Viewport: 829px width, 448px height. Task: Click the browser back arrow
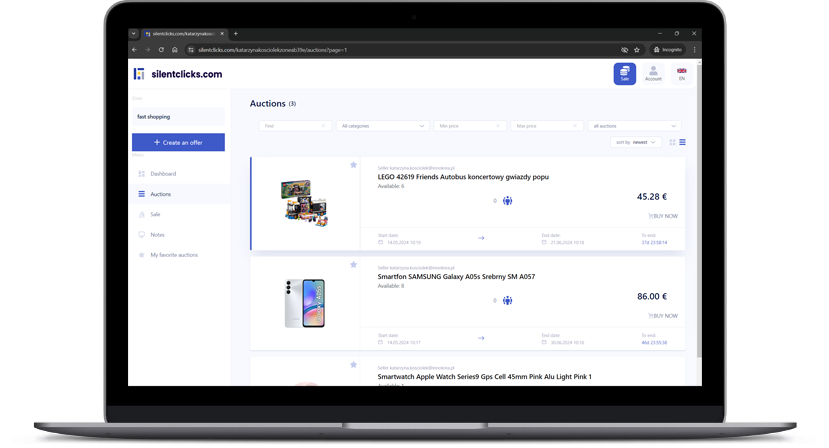(x=134, y=50)
